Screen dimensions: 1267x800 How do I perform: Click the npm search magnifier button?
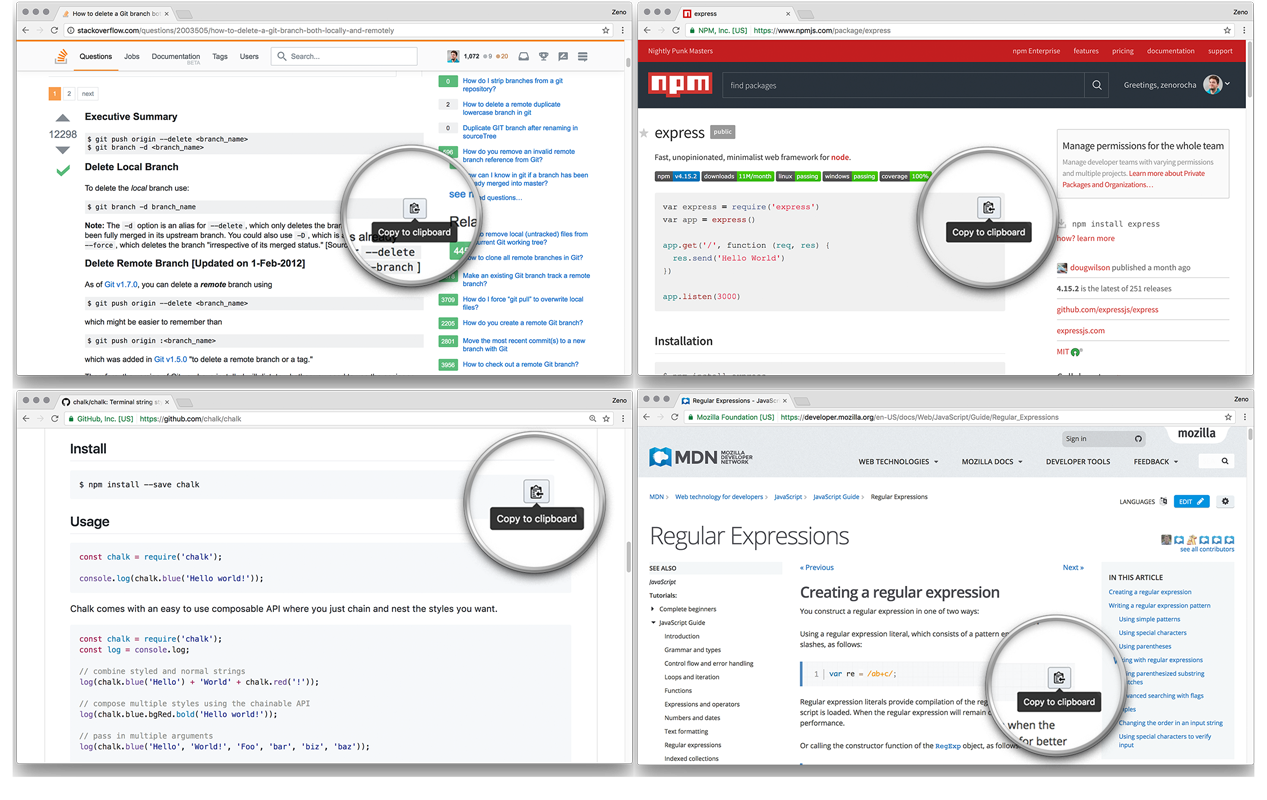(1097, 86)
